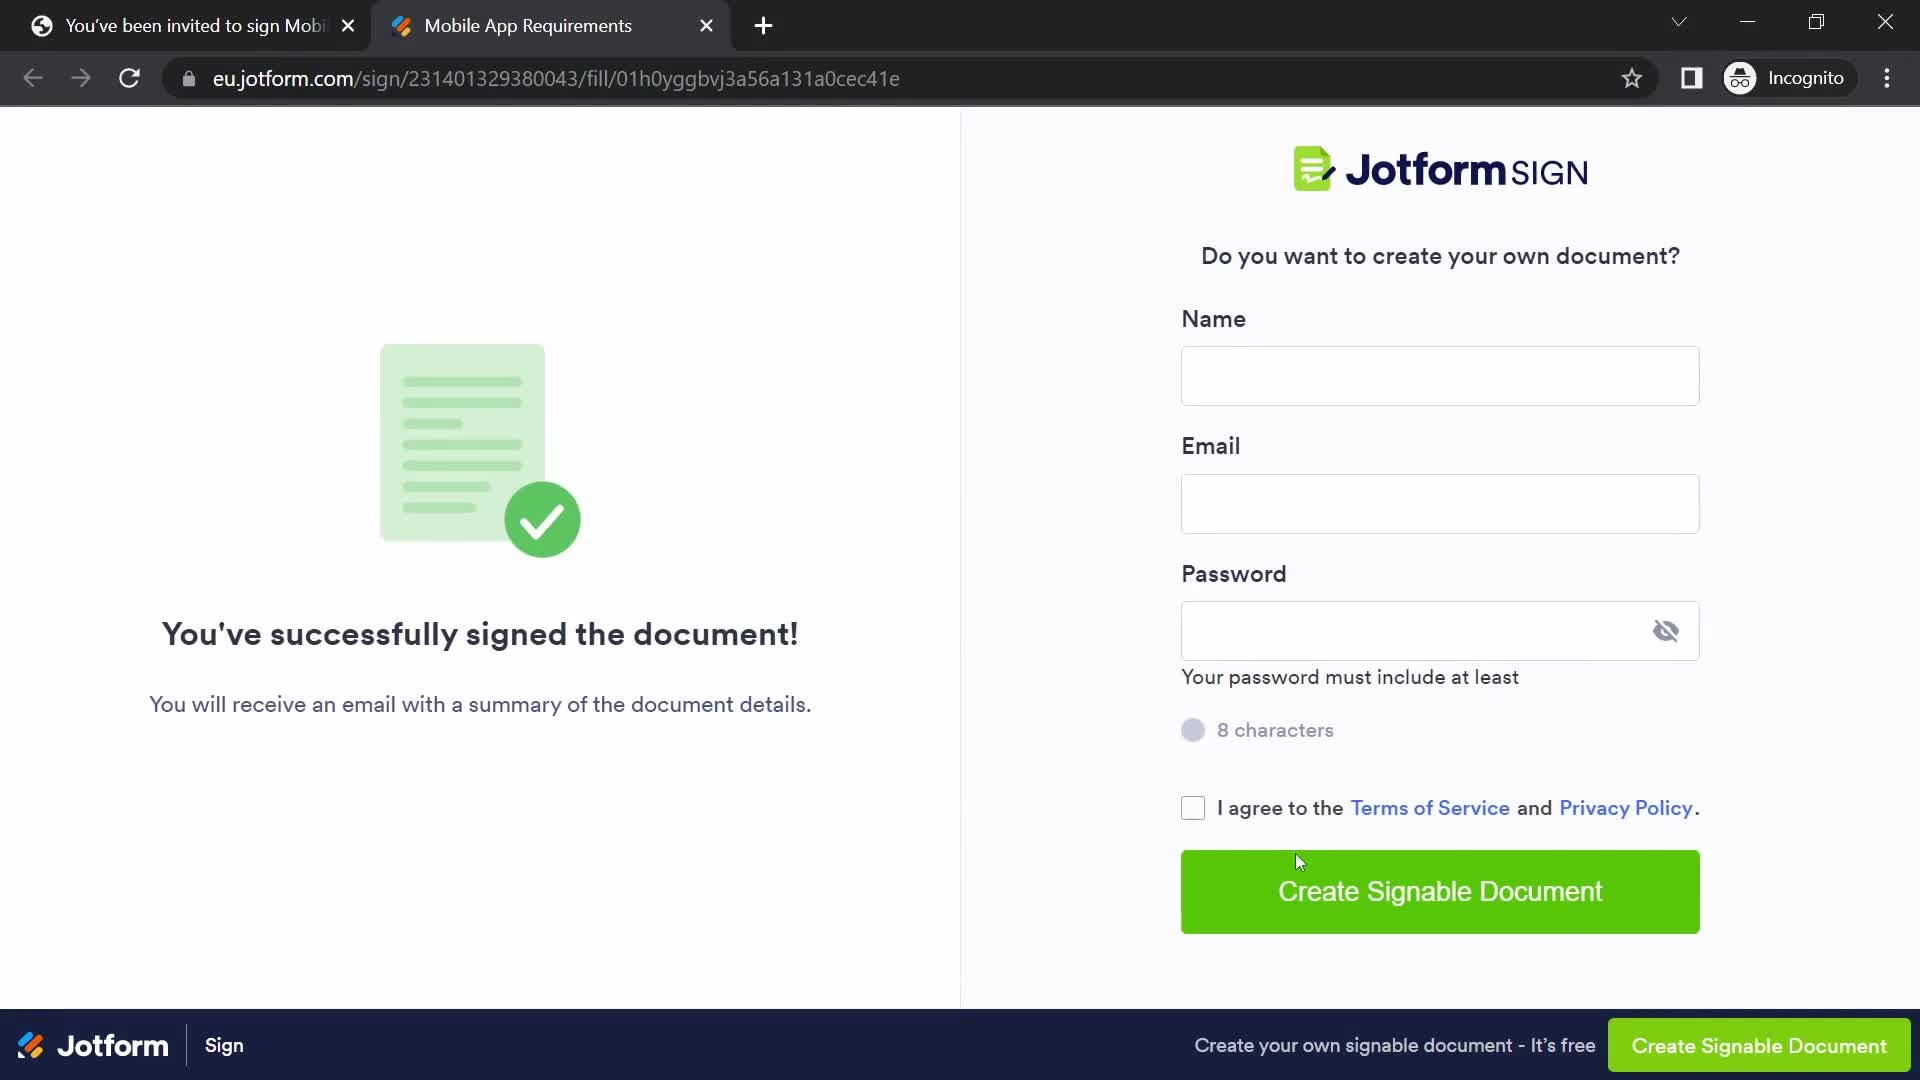The height and width of the screenshot is (1080, 1920).
Task: Switch to Mobile App Requirements tab
Action: click(527, 25)
